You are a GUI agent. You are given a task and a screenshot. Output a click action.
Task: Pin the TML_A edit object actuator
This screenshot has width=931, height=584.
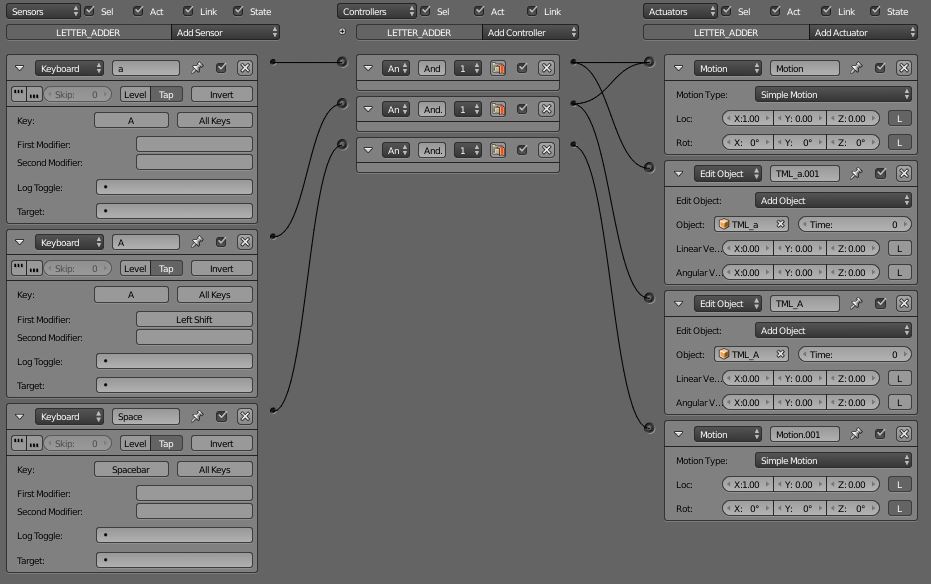856,303
